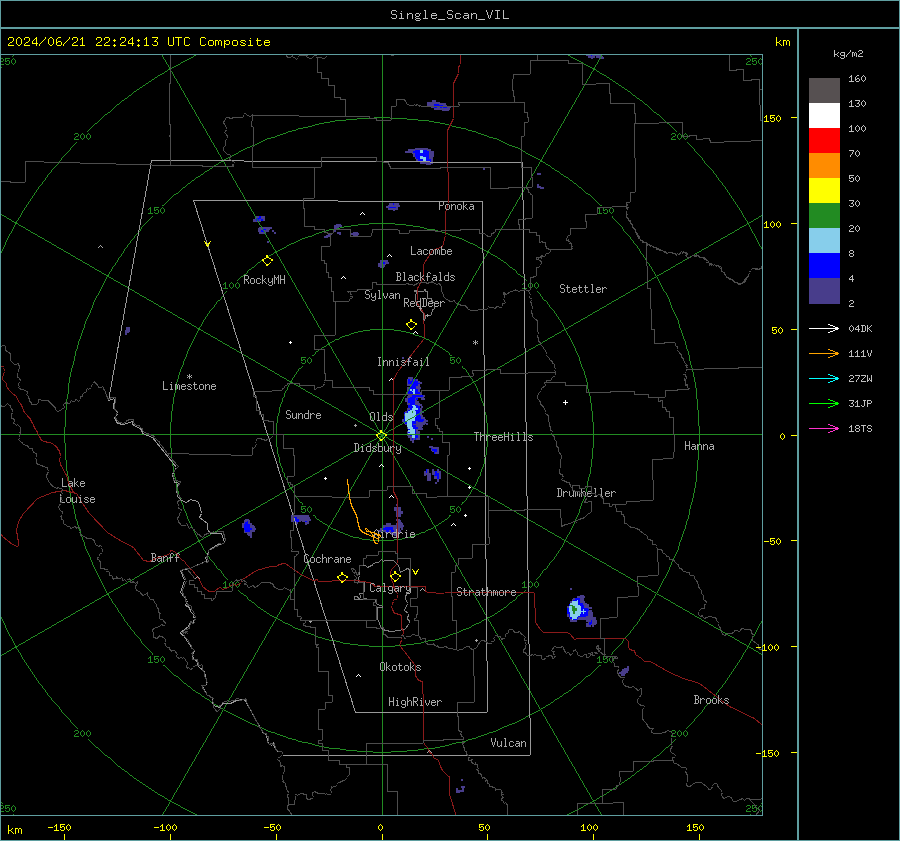The height and width of the screenshot is (841, 900).
Task: Click the Cochrane city label
Action: 327,559
